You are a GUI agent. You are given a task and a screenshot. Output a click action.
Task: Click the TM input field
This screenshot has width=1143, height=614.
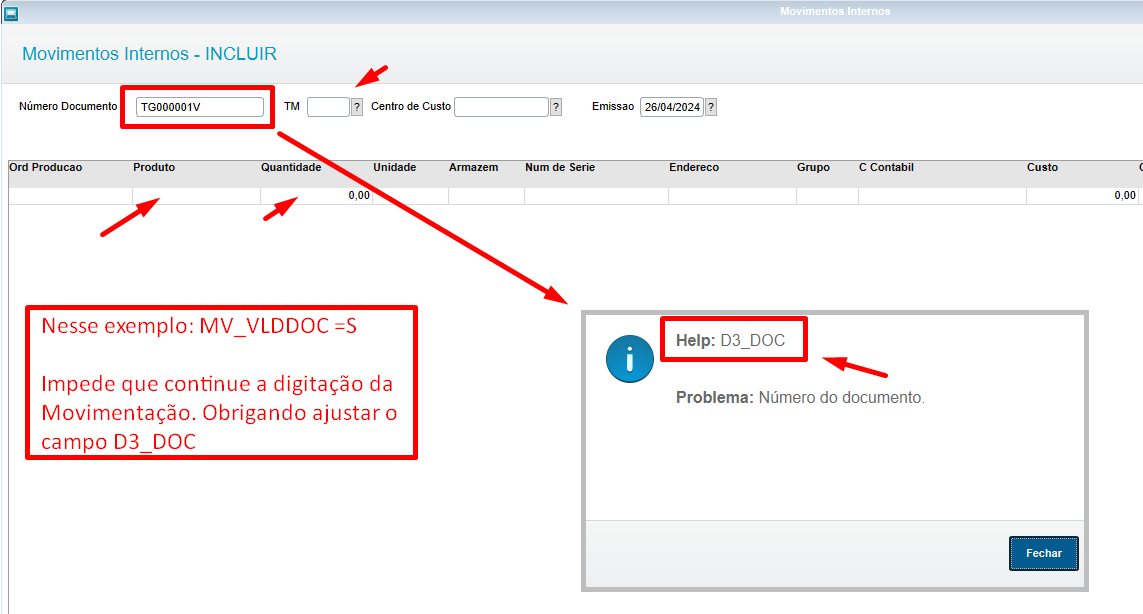[x=328, y=107]
